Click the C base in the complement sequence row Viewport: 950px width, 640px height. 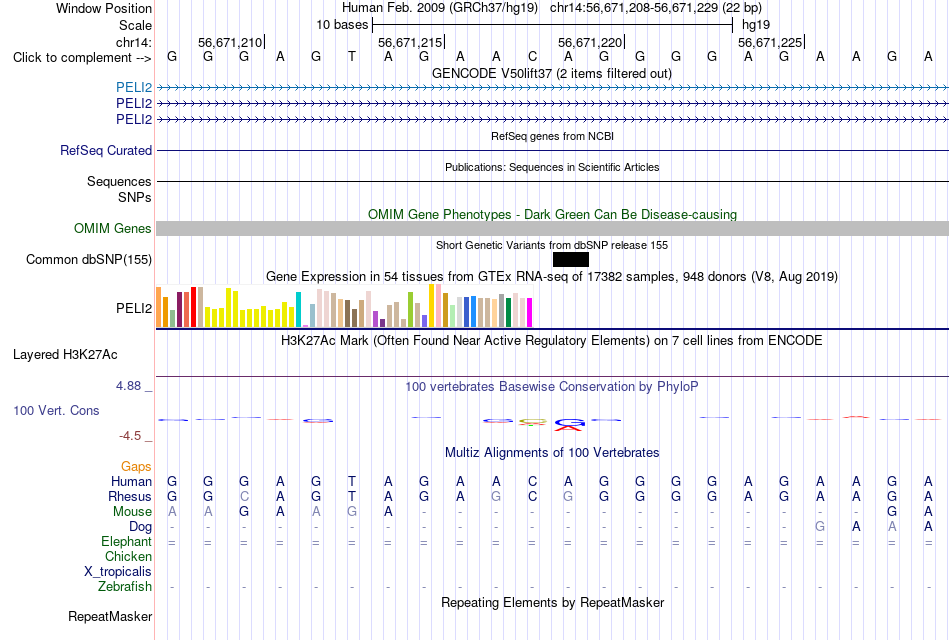point(532,57)
